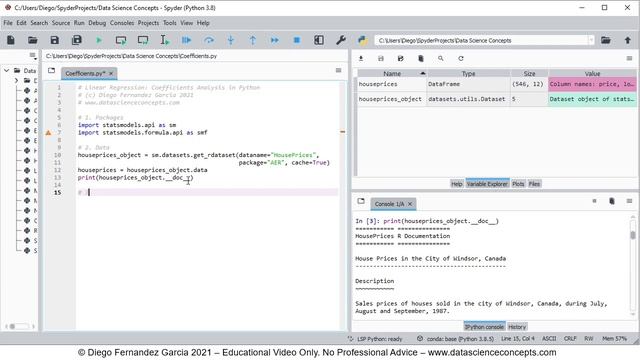Open the Projects menu
The height and width of the screenshot is (360, 640).
tap(148, 23)
